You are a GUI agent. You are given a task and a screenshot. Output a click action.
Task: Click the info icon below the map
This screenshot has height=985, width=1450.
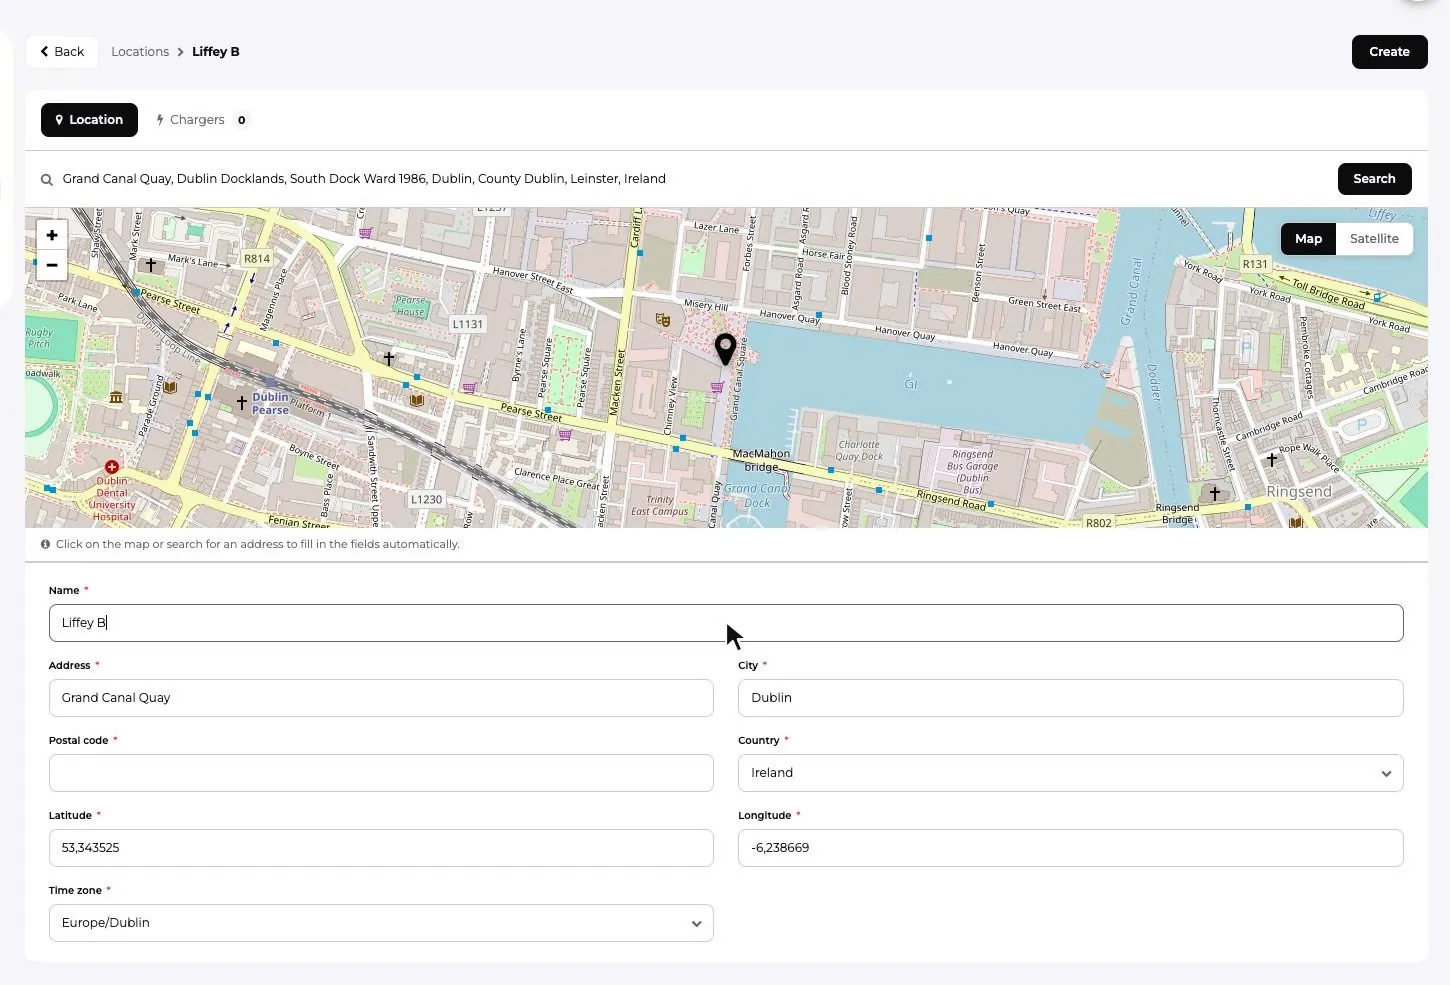[45, 544]
